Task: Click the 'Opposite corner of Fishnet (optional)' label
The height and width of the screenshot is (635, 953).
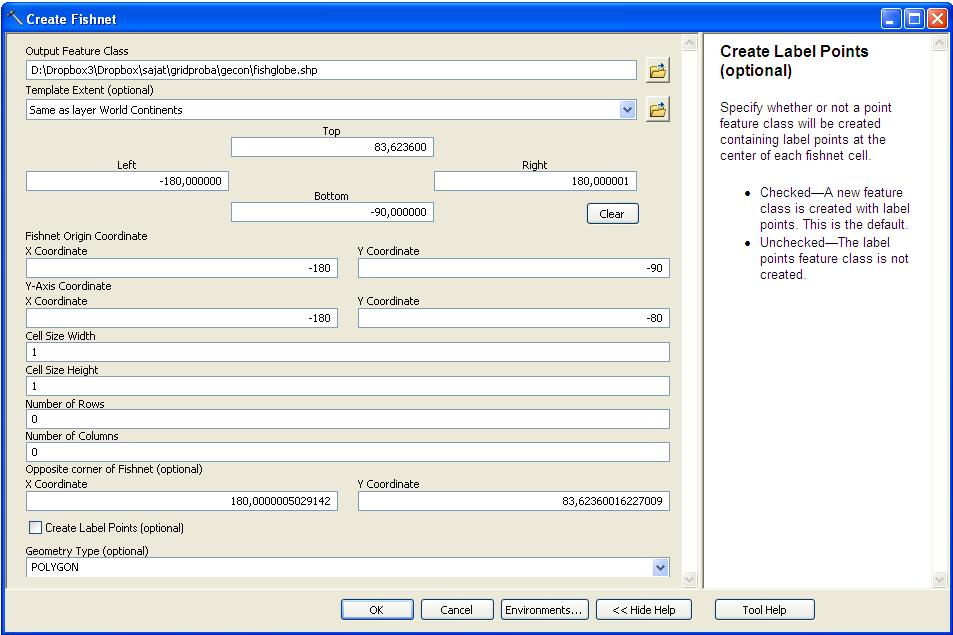Action: click(x=114, y=469)
